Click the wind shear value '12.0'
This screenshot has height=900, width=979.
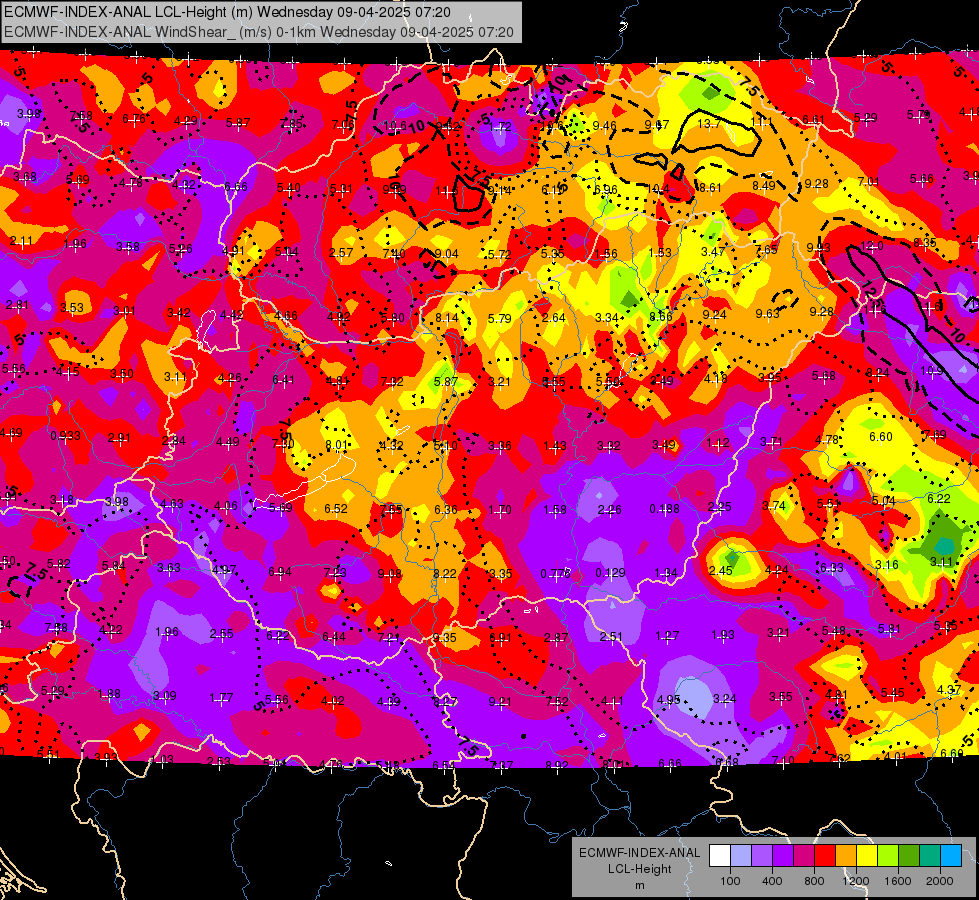[x=872, y=246]
